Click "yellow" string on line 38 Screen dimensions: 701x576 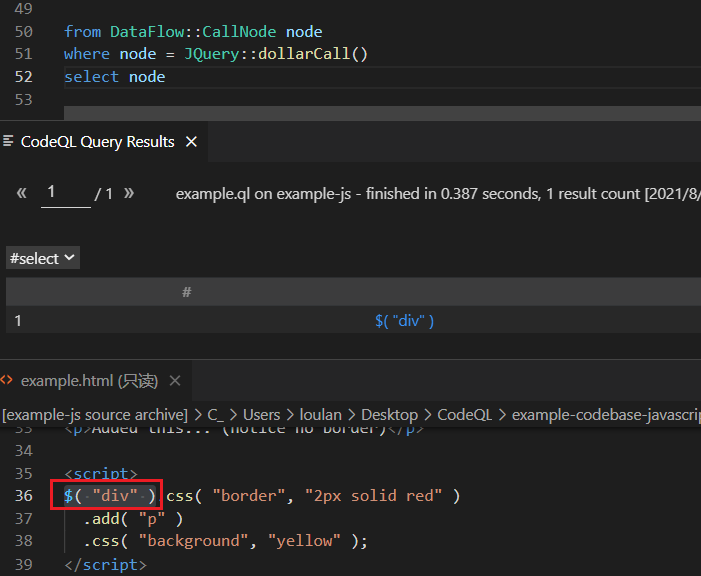point(304,541)
